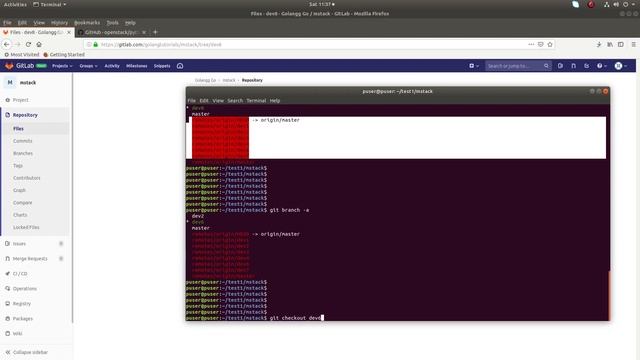
Task: Open Firefox Bookmarks menu
Action: [87, 23]
